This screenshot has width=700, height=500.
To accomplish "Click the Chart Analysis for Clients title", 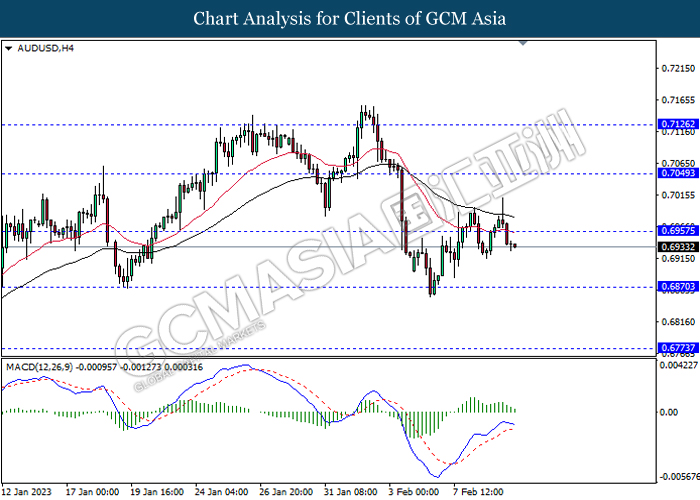I will 350,19.
